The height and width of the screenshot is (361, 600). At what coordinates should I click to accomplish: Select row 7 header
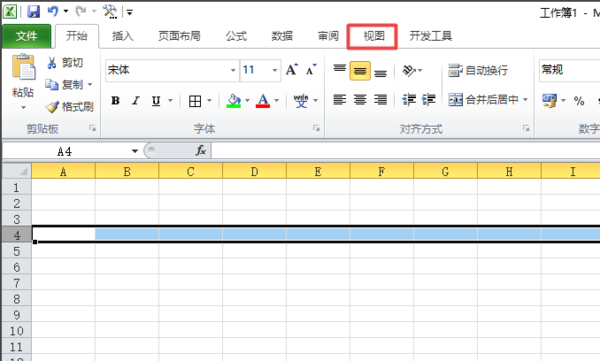(16, 283)
